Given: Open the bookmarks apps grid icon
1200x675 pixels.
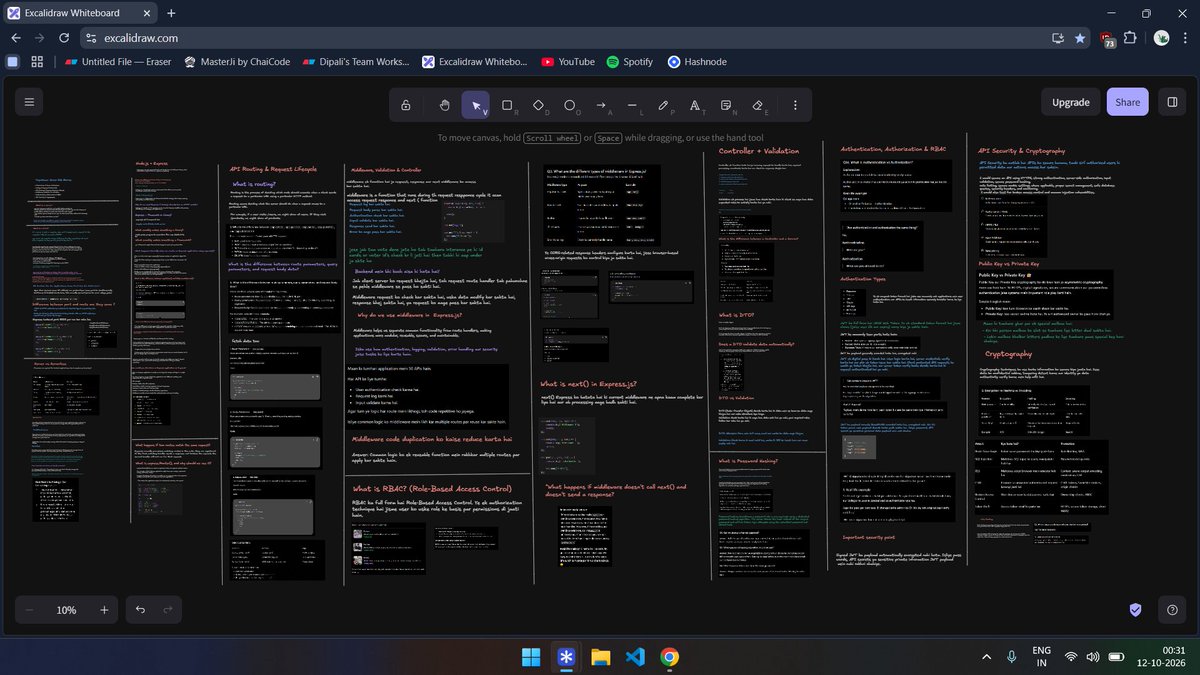Looking at the screenshot, I should point(37,61).
